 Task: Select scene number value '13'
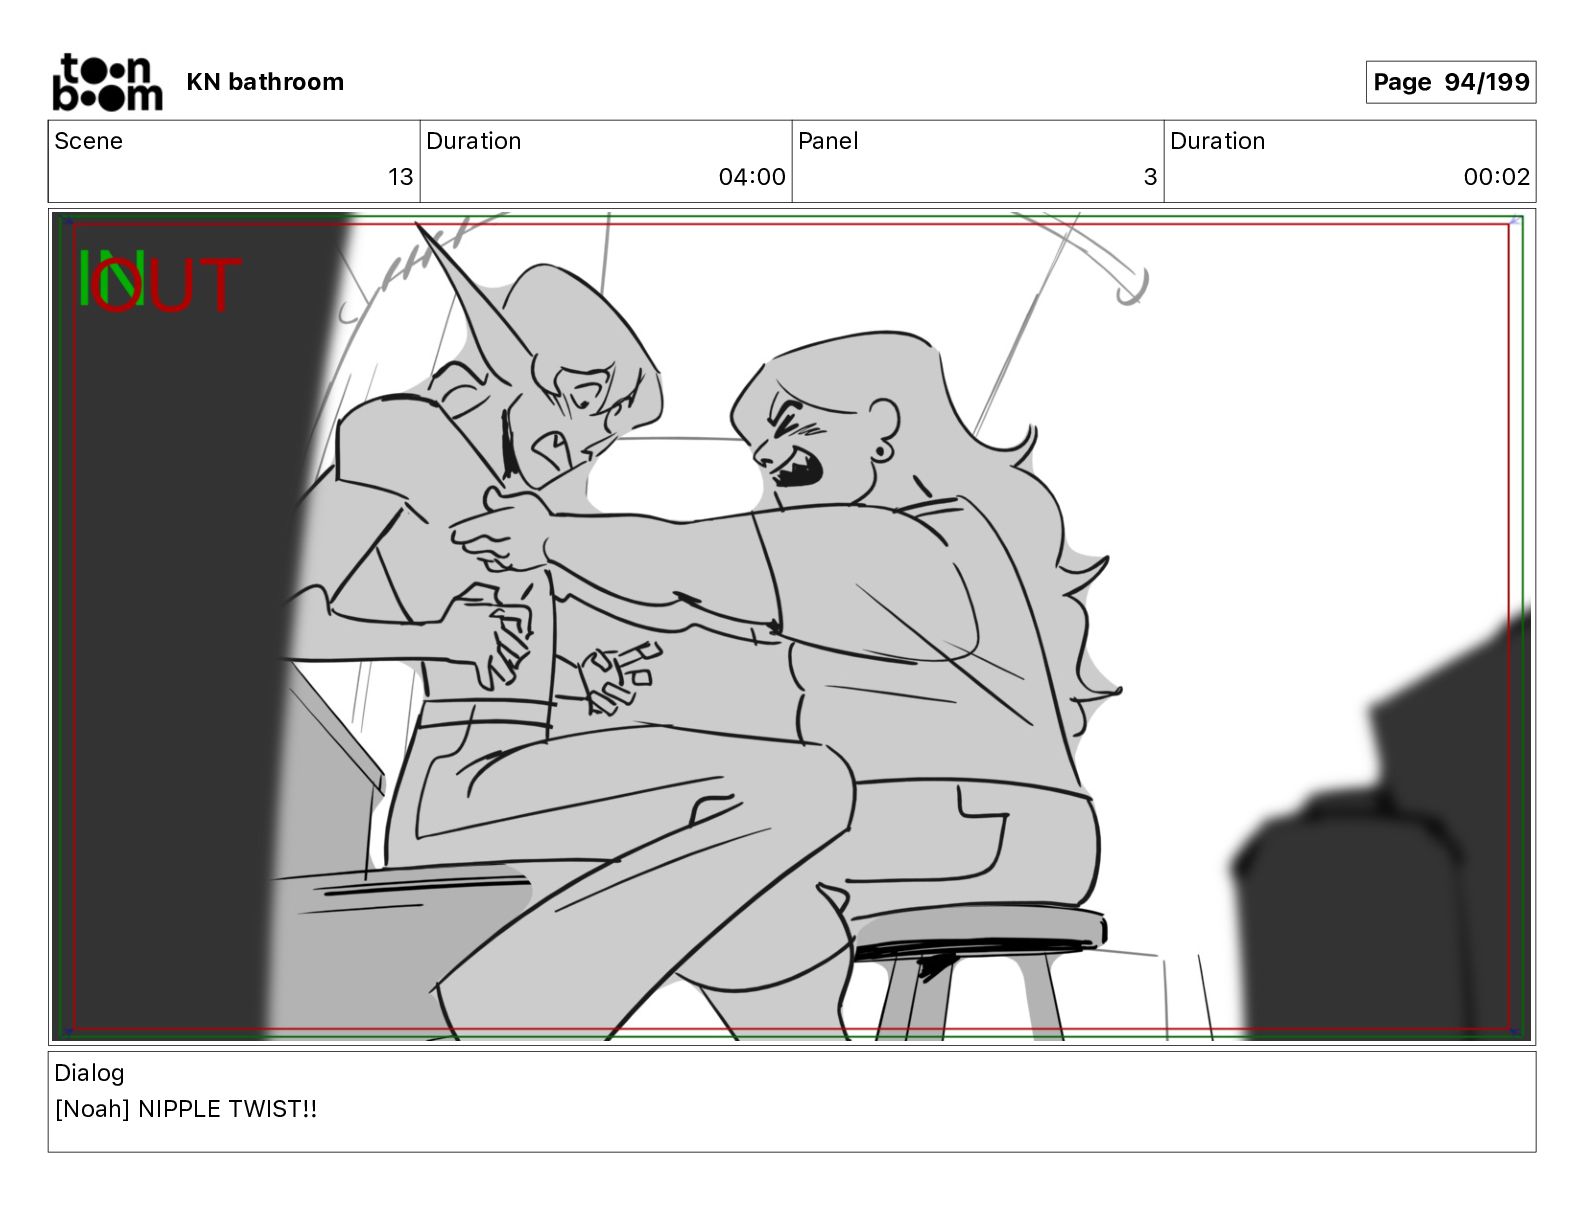[x=400, y=177]
